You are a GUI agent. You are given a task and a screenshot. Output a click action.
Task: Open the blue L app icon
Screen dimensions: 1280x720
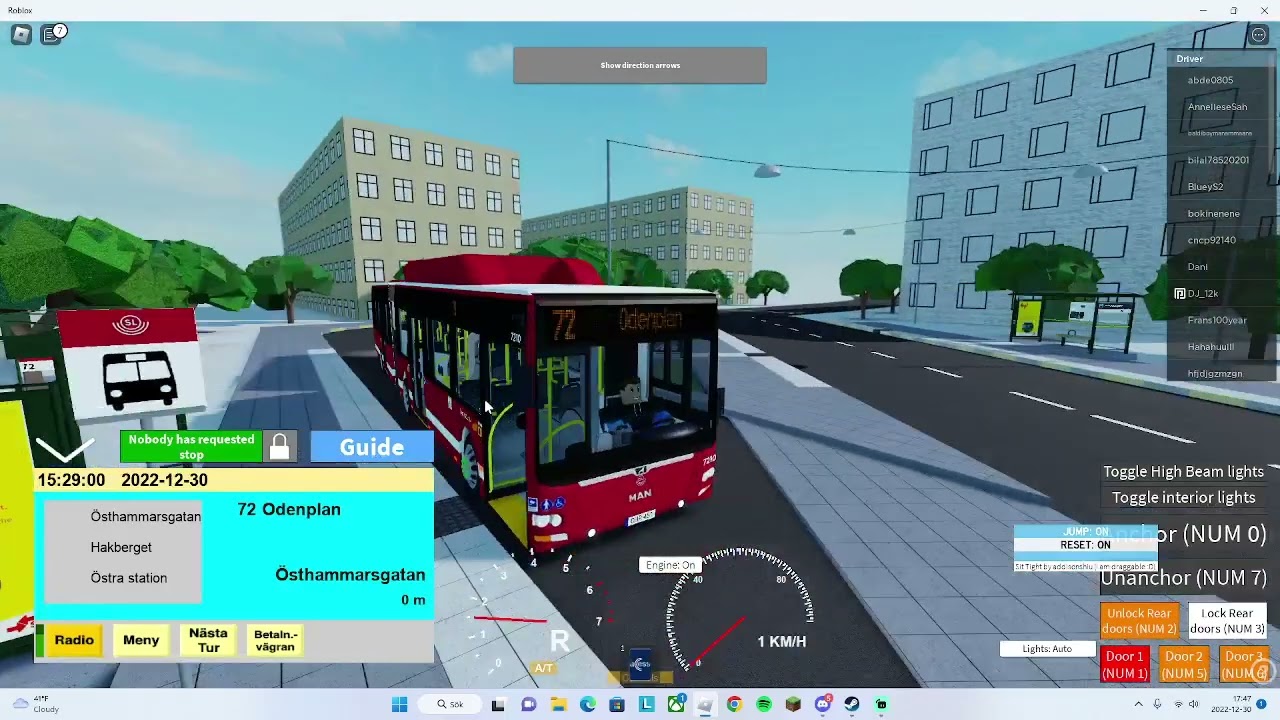click(647, 704)
